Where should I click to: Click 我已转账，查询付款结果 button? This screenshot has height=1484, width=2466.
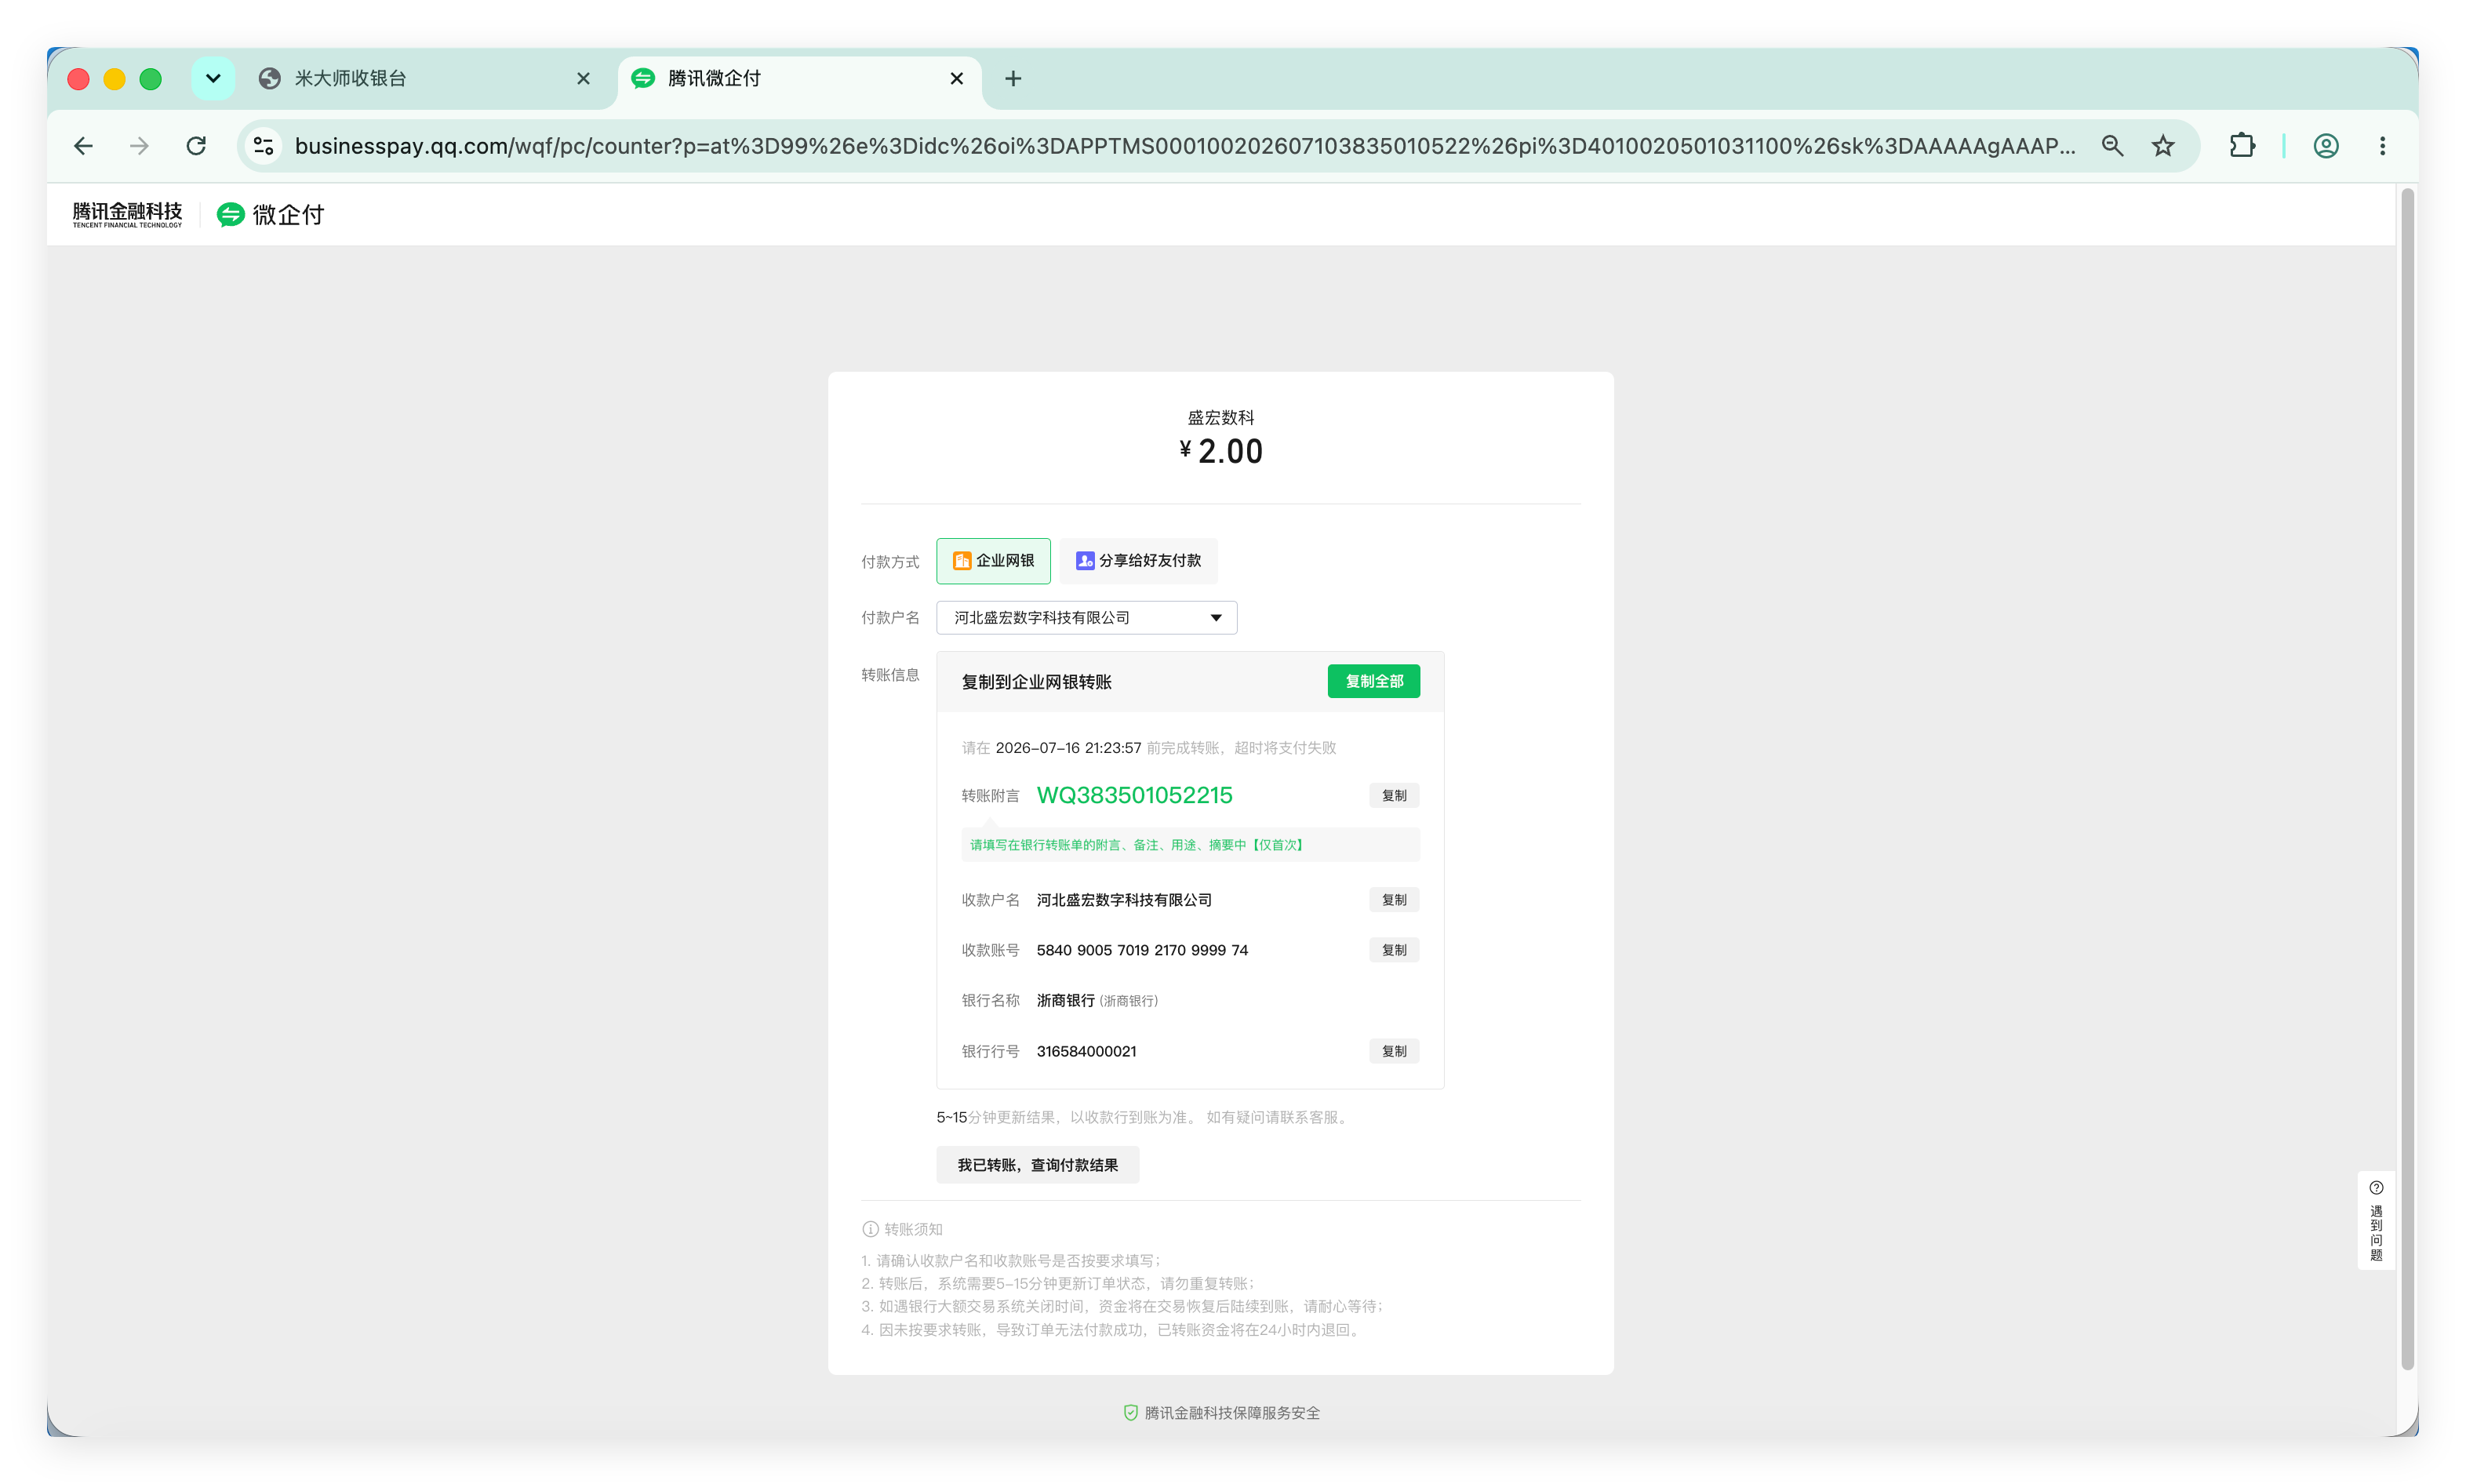(1037, 1165)
